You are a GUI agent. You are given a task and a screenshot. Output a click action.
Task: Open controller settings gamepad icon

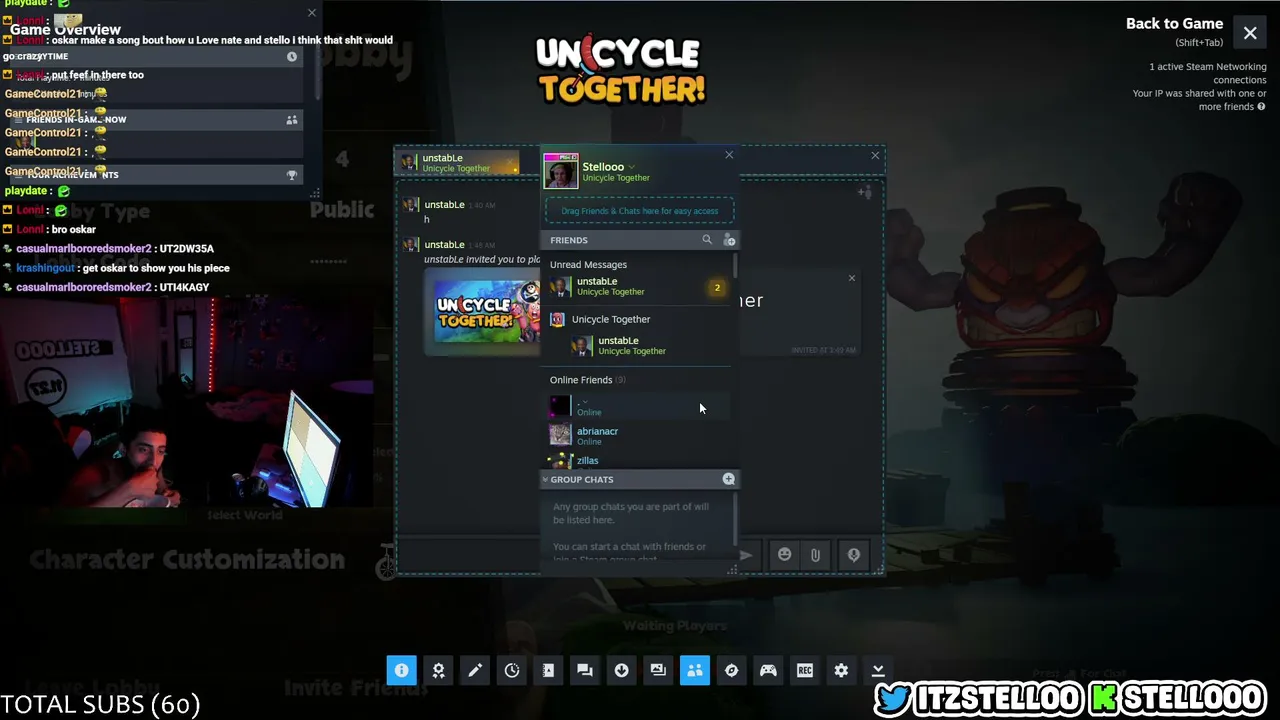768,670
